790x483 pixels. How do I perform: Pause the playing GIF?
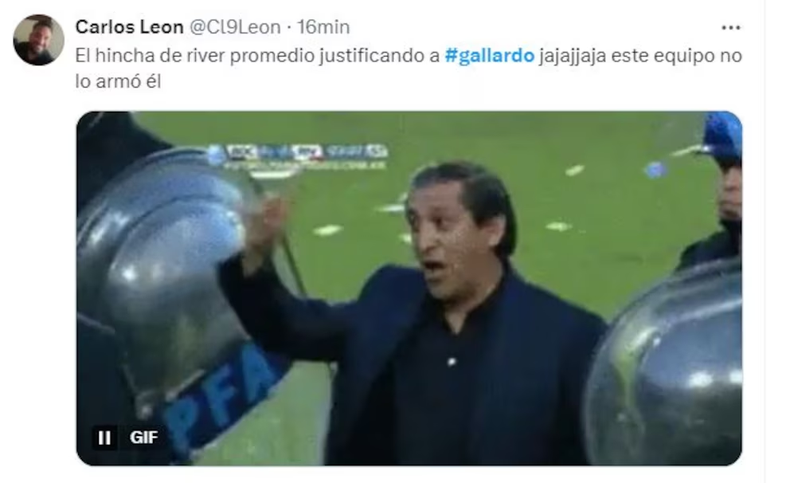click(x=104, y=438)
